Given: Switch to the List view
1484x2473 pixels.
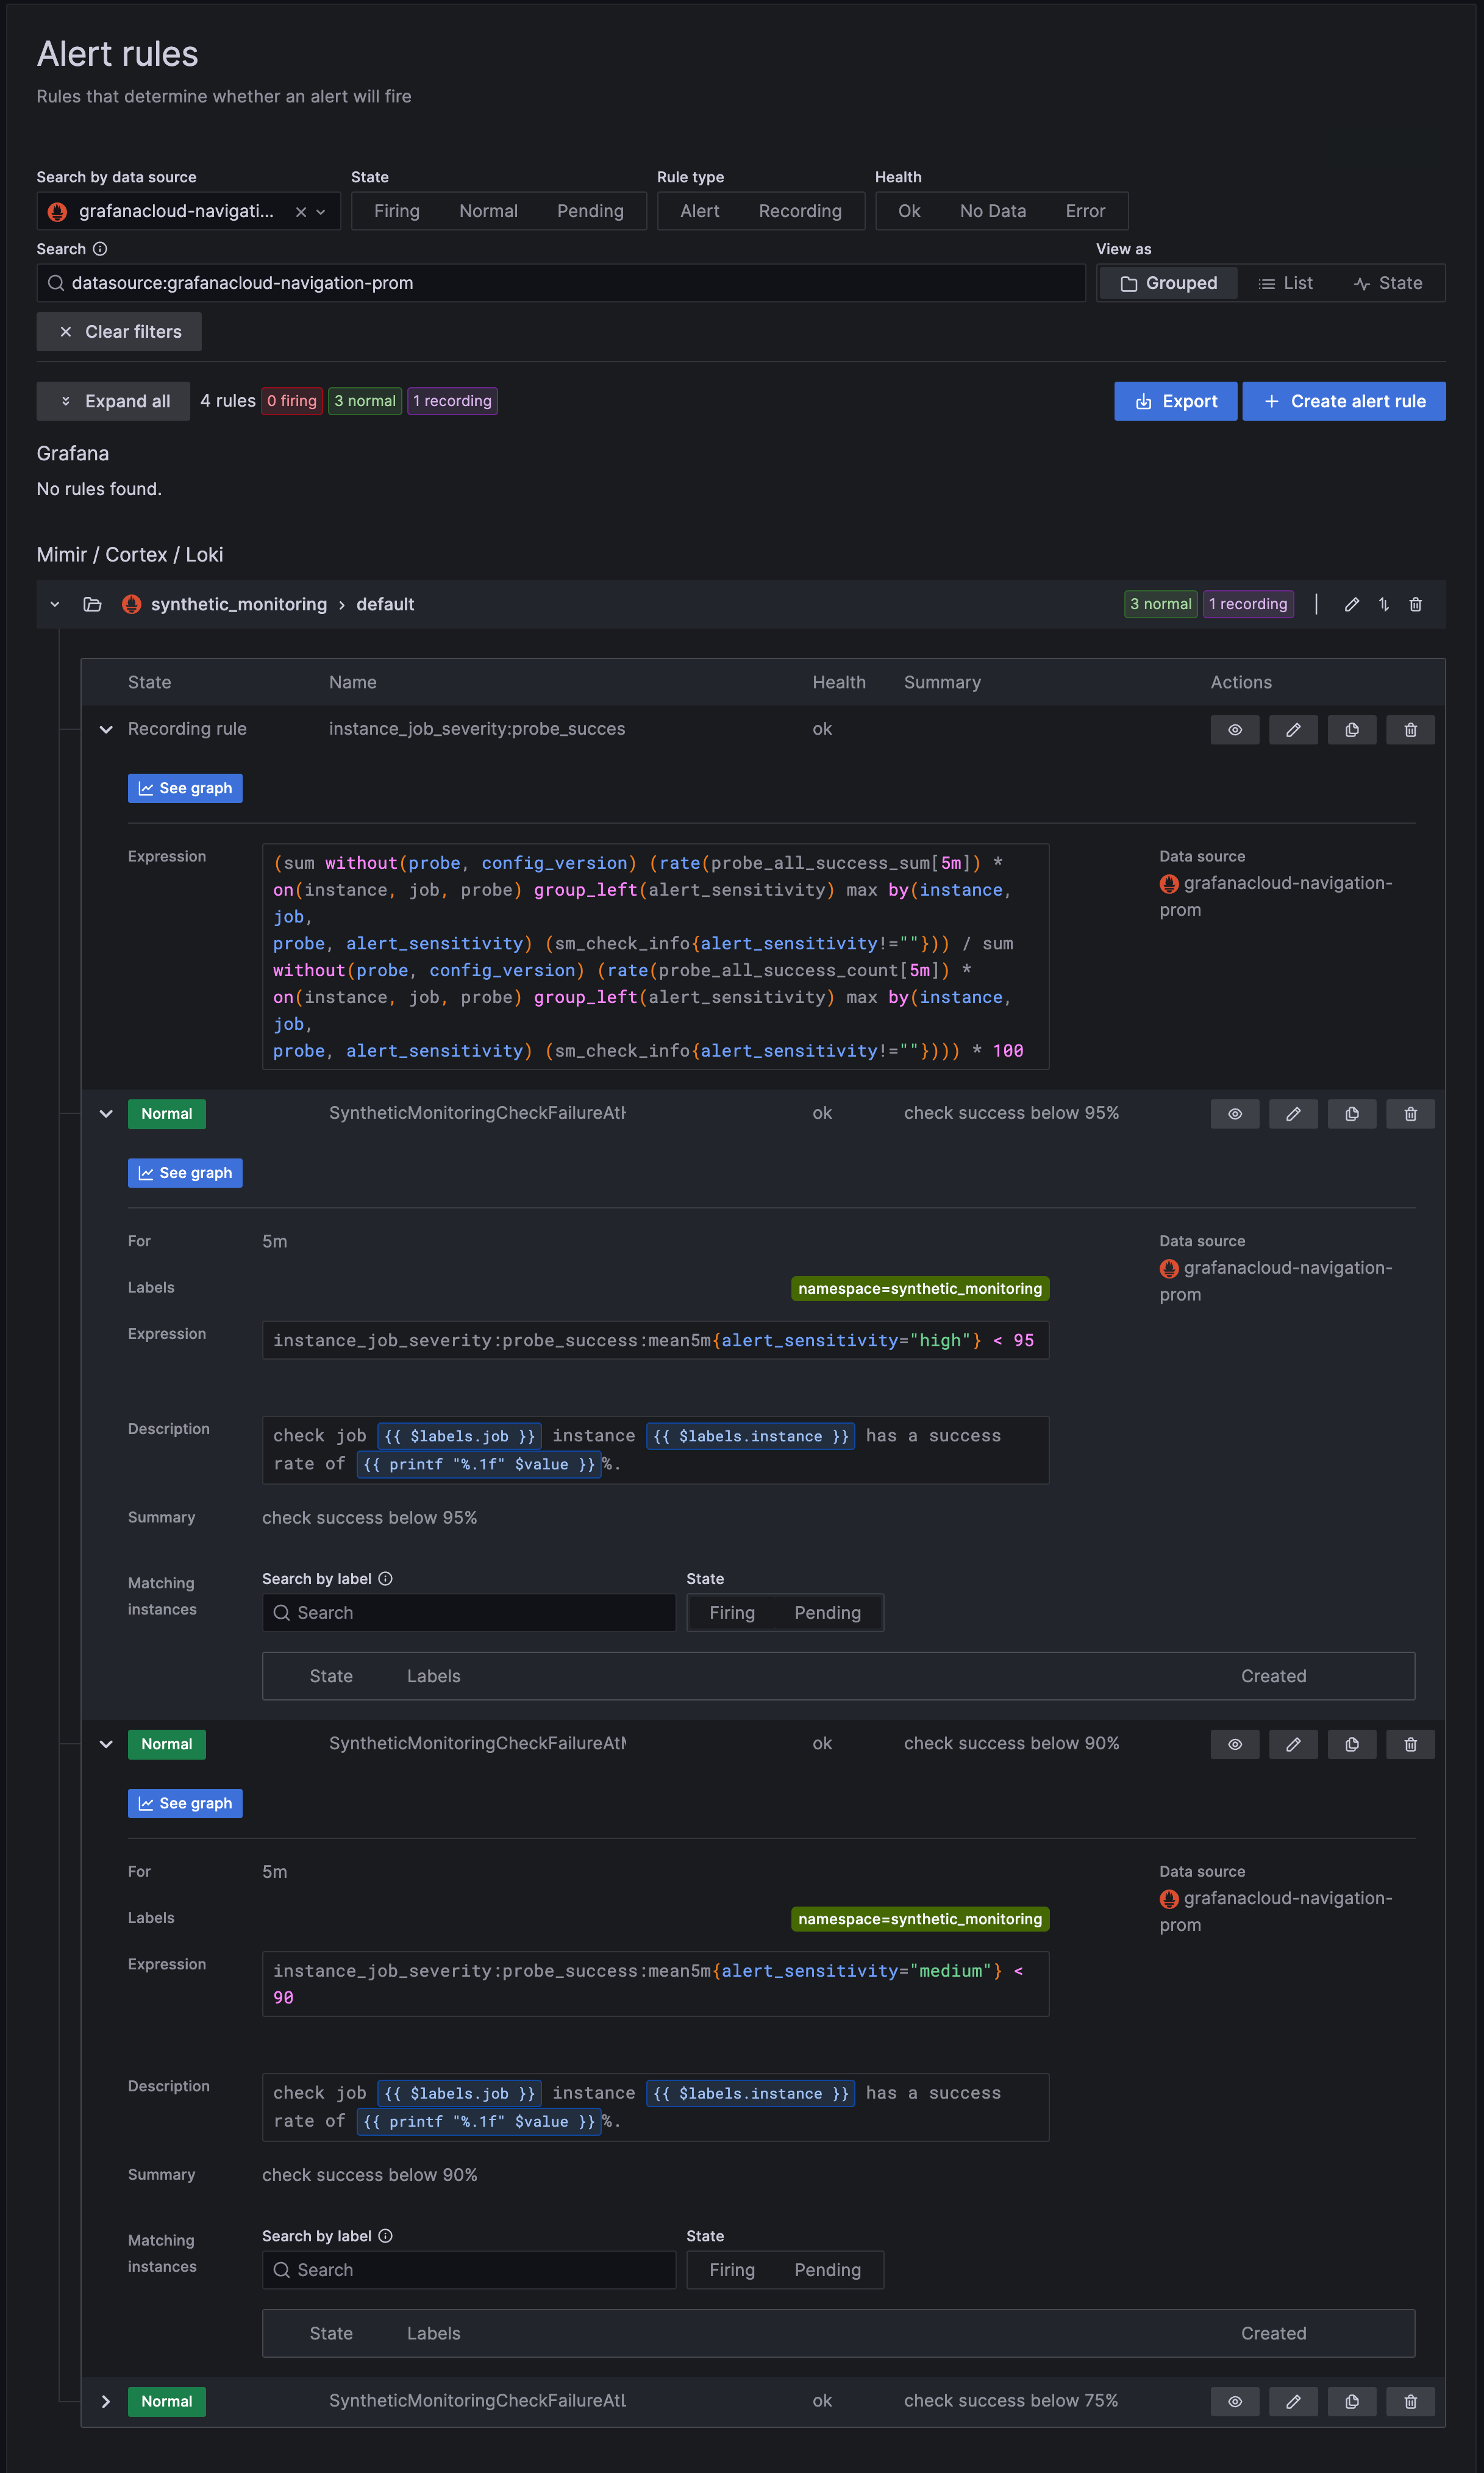Looking at the screenshot, I should (1285, 283).
